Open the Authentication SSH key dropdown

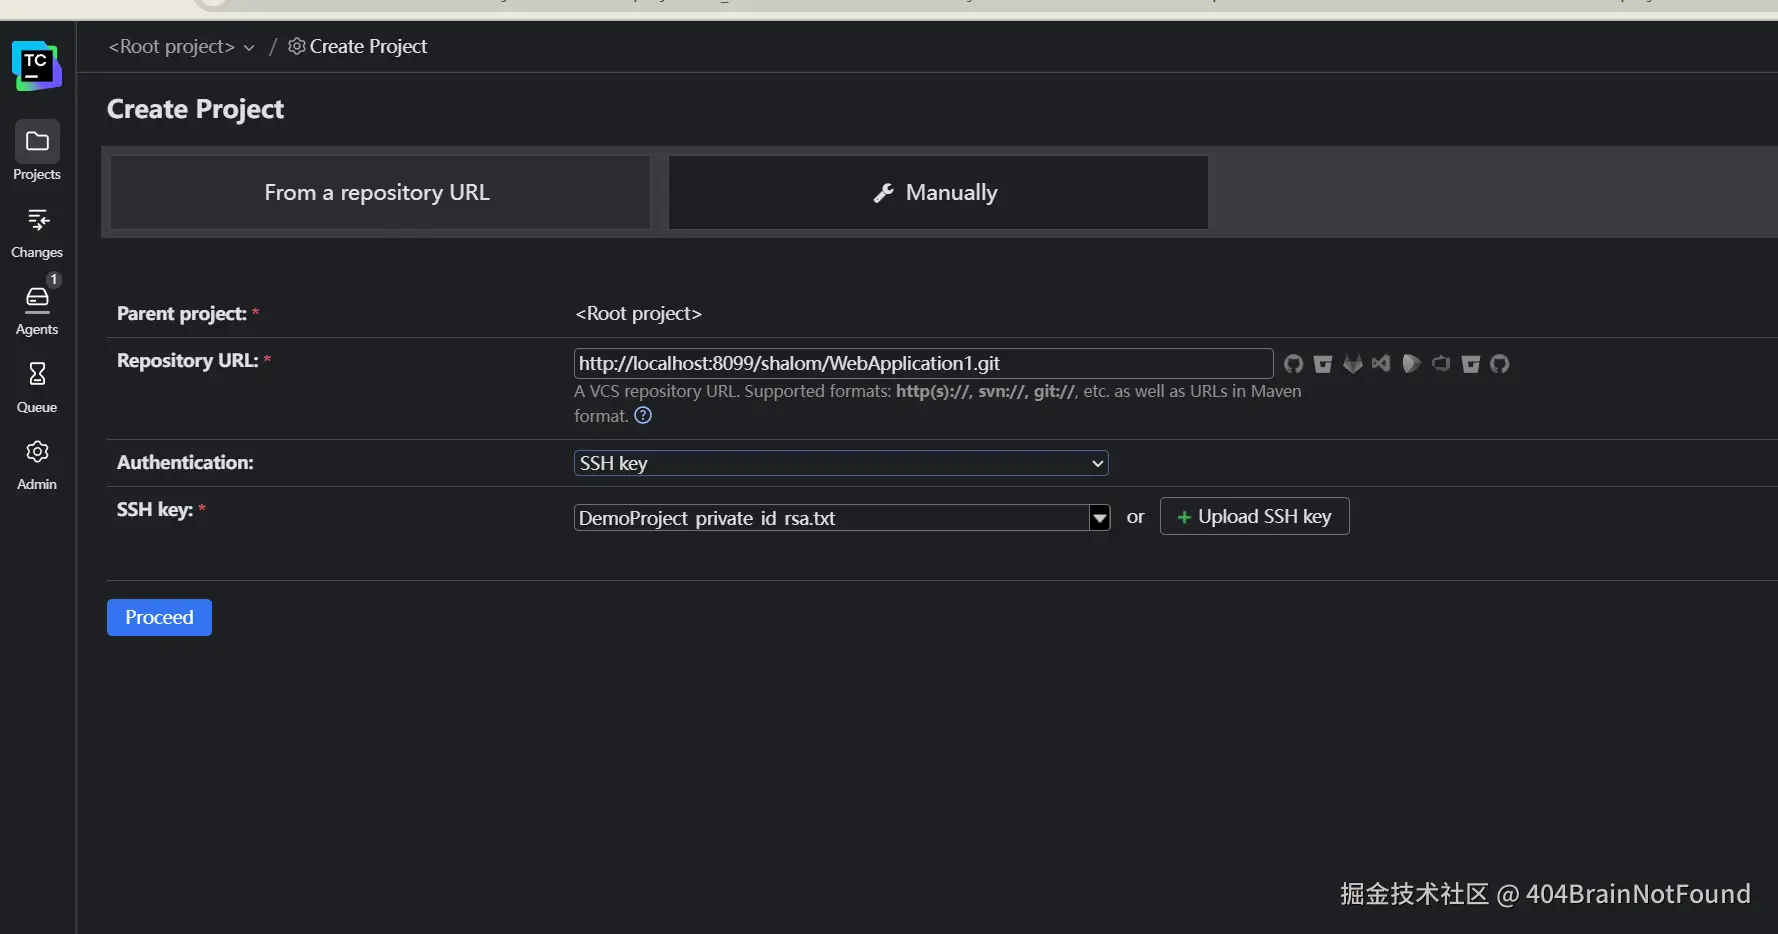840,463
